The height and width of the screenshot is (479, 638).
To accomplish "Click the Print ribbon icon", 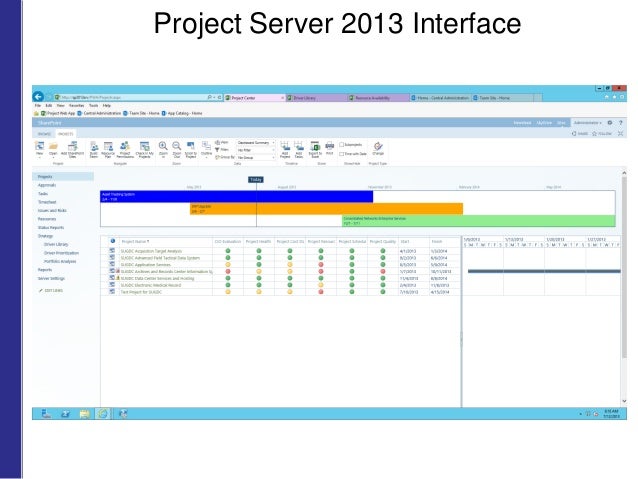I will (x=330, y=148).
